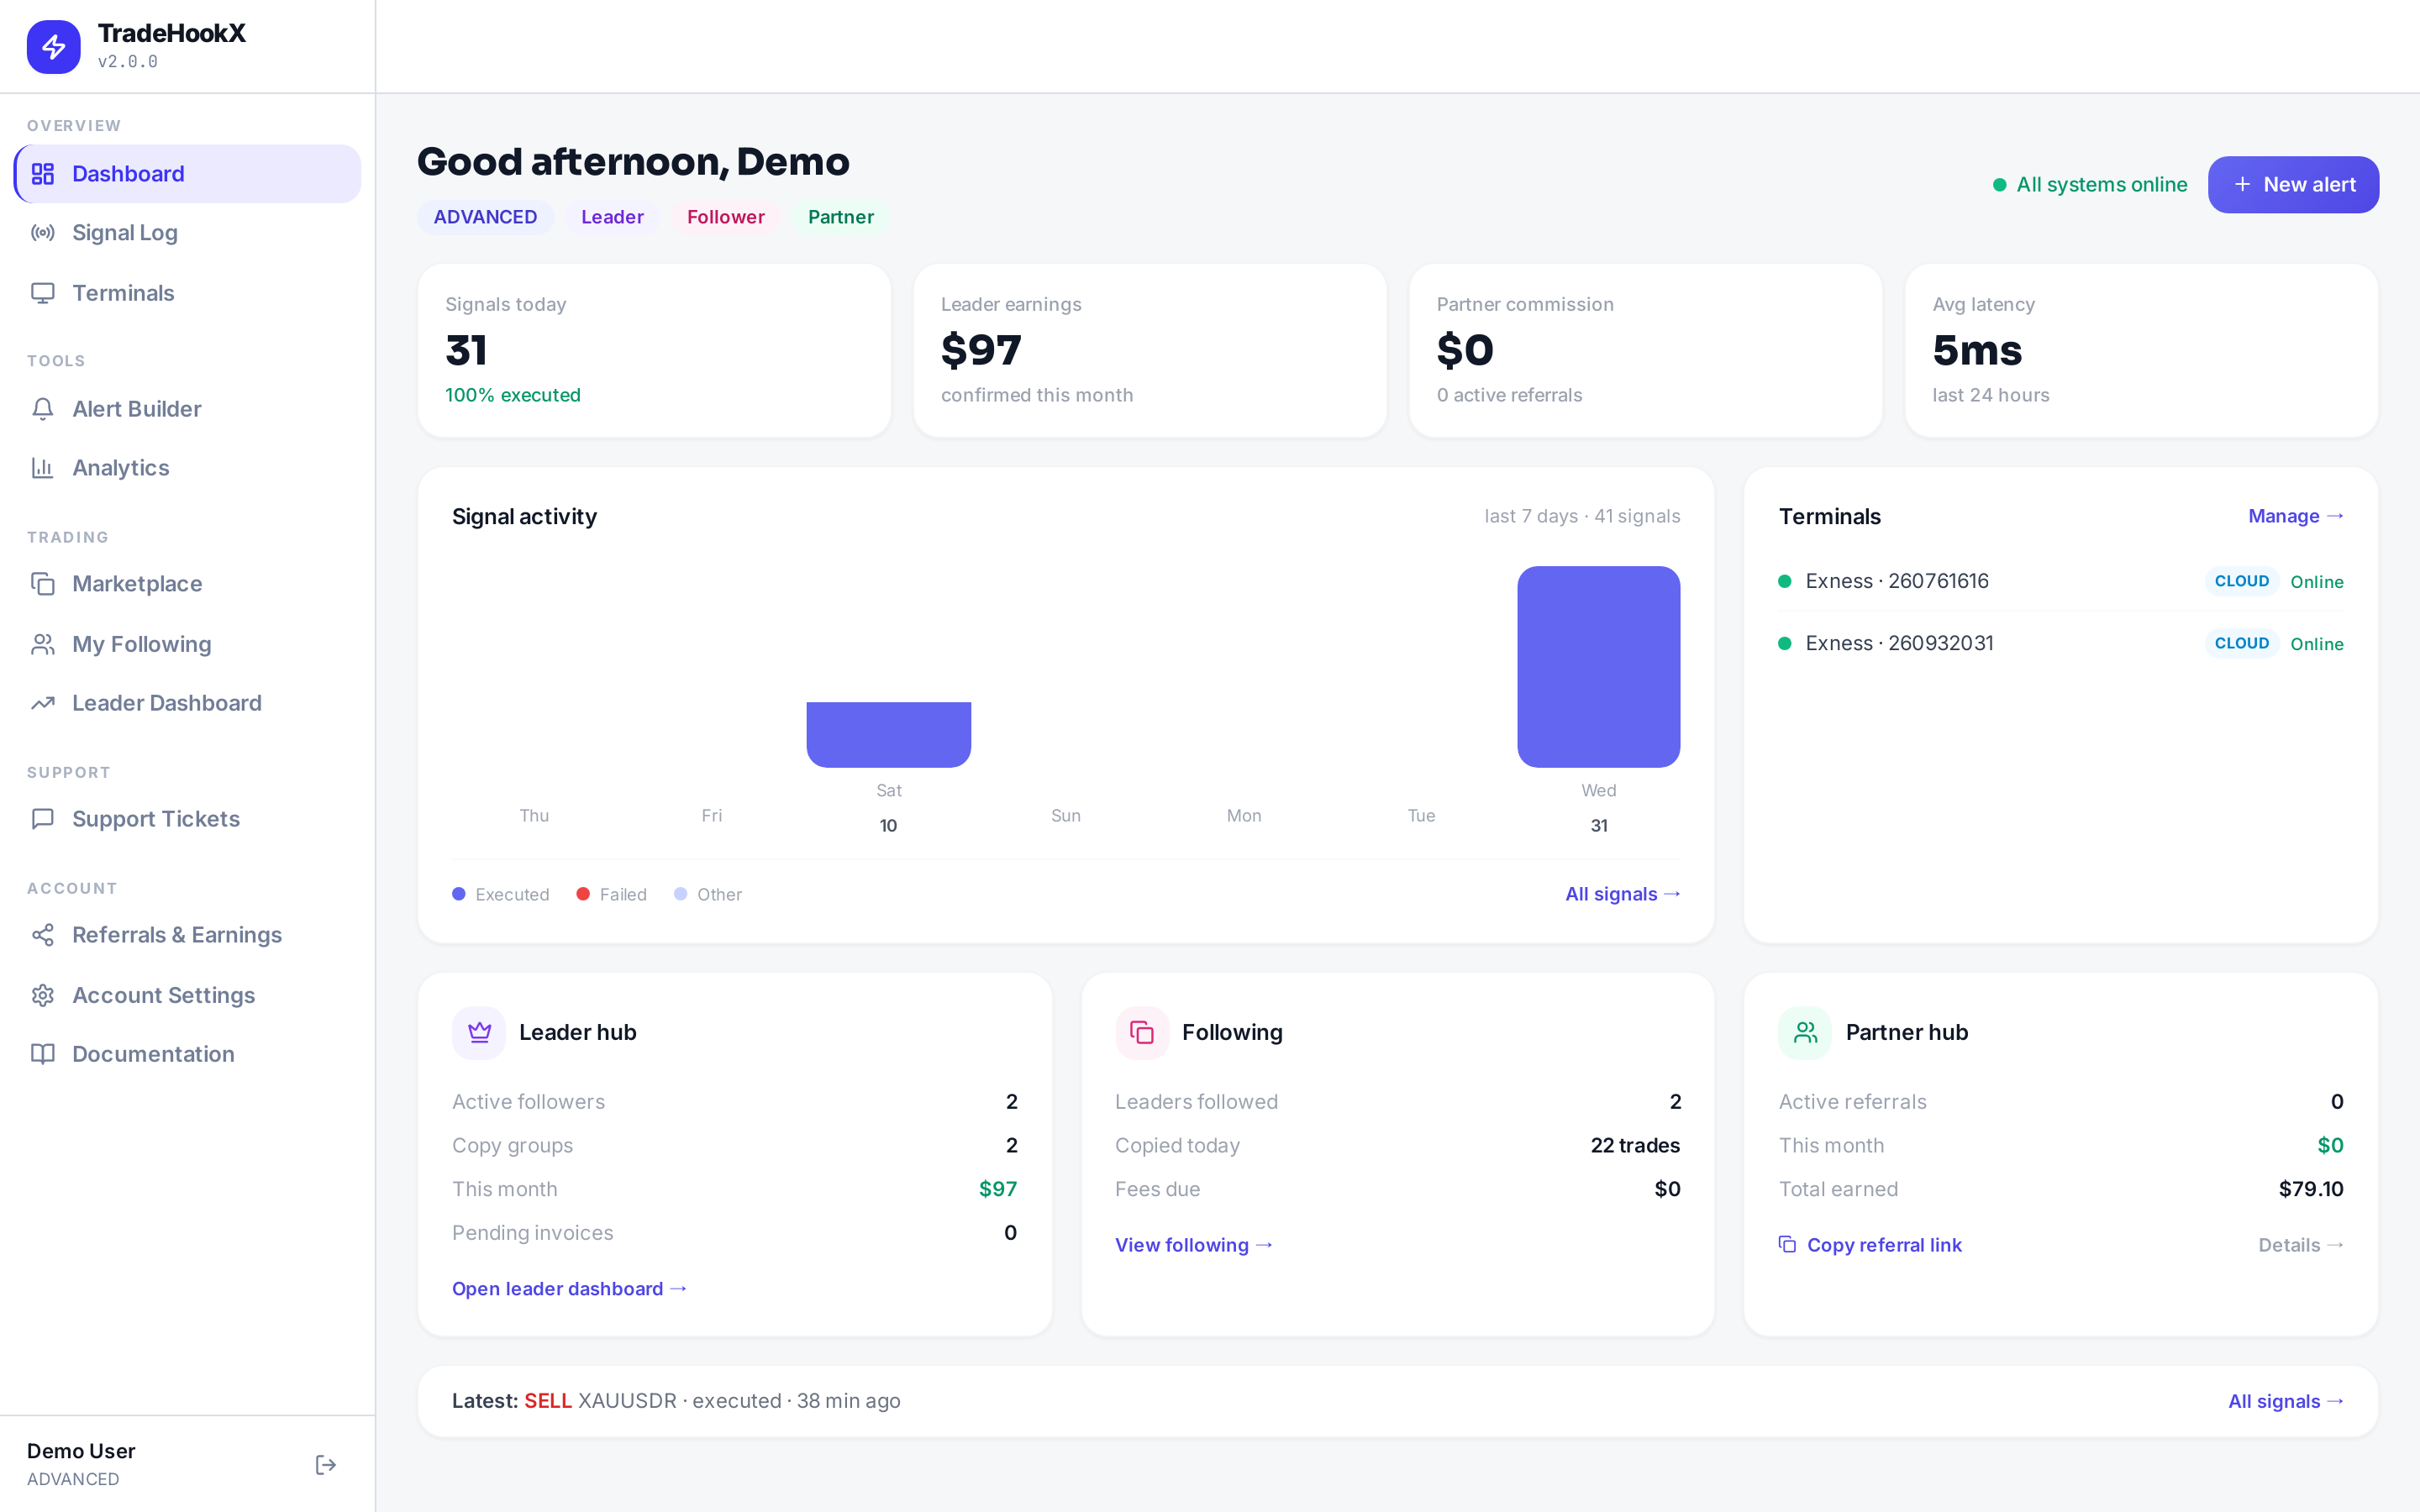Click the Leader role badge
Screen dimensions: 2420x1512
click(612, 217)
